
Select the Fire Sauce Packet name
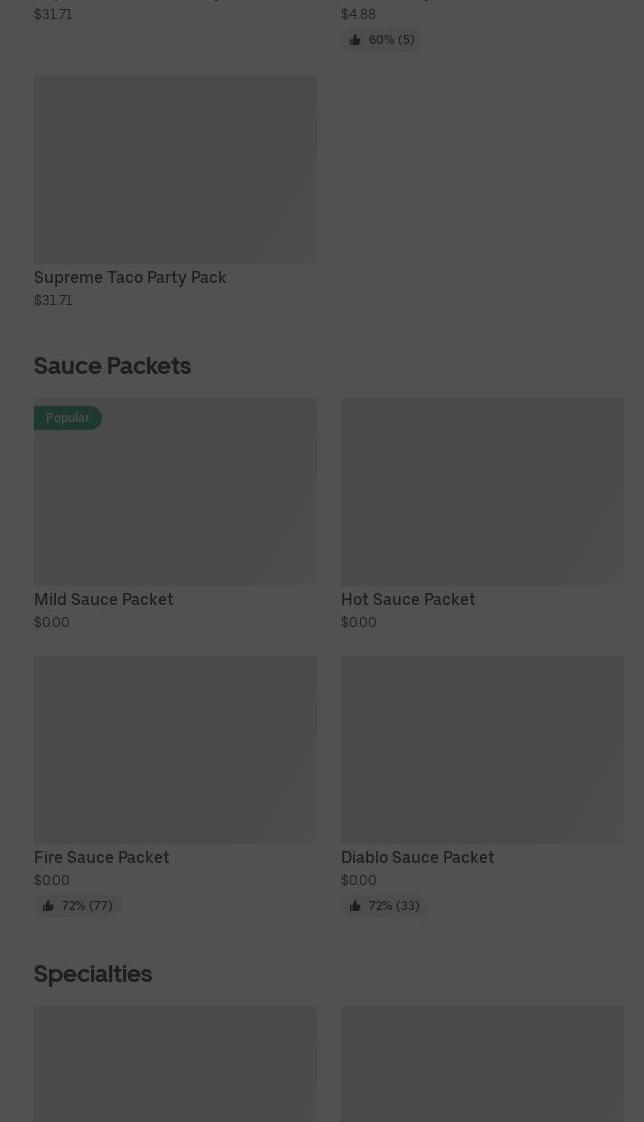pos(102,857)
